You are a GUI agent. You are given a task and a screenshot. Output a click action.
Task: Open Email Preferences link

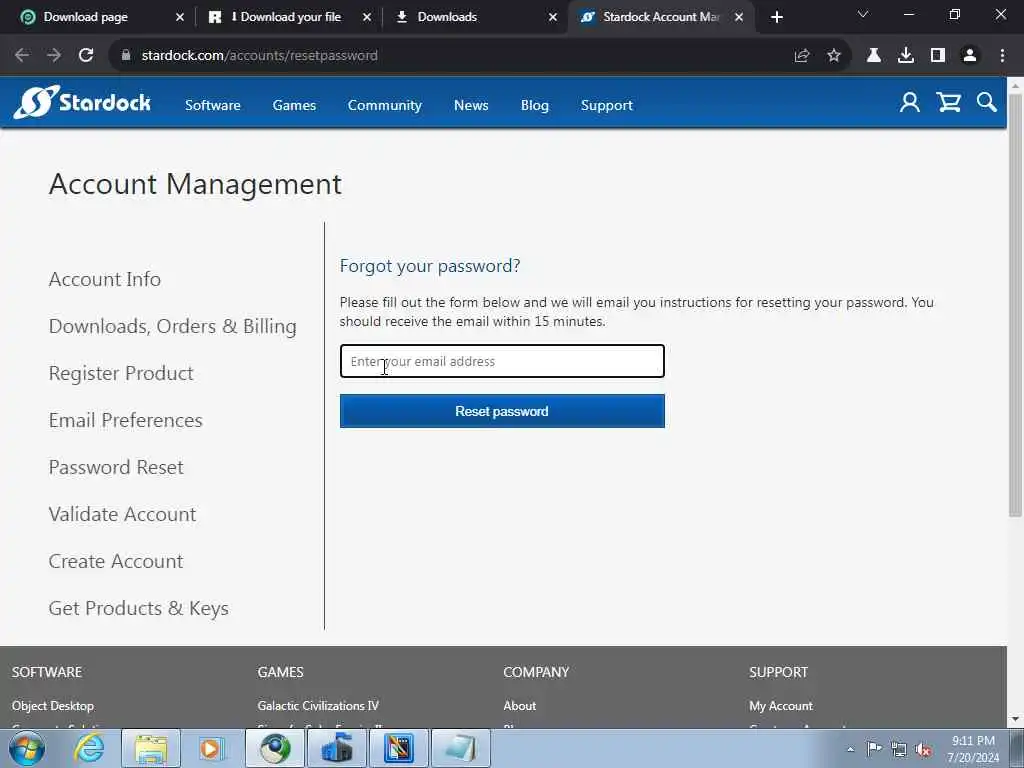[125, 420]
